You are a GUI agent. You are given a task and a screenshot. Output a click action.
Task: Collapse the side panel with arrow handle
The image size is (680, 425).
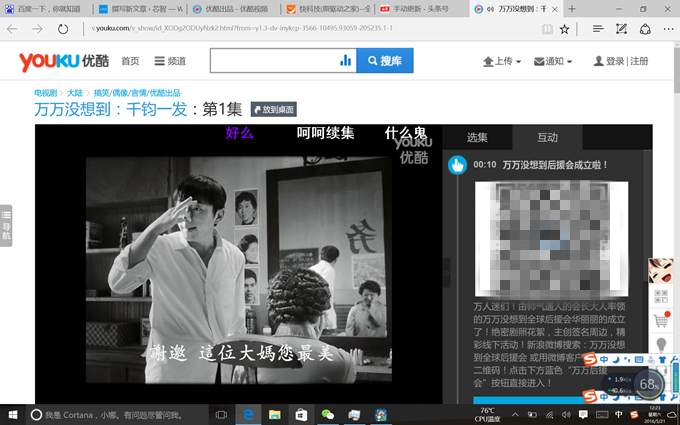pyautogui.click(x=446, y=273)
